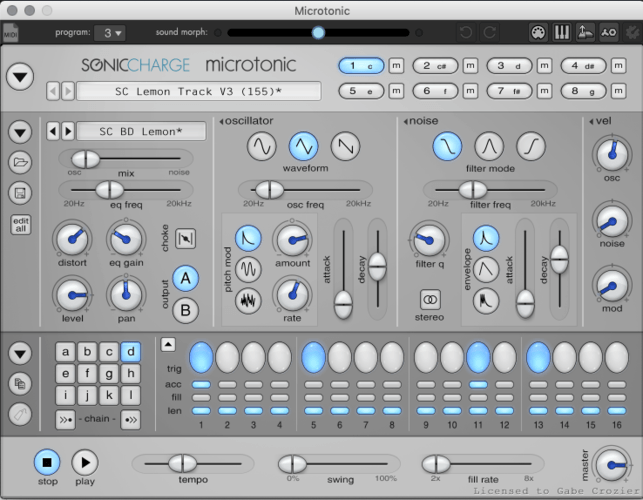Toggle trigger on step 2
Screen dimensions: 643x500
(227, 357)
